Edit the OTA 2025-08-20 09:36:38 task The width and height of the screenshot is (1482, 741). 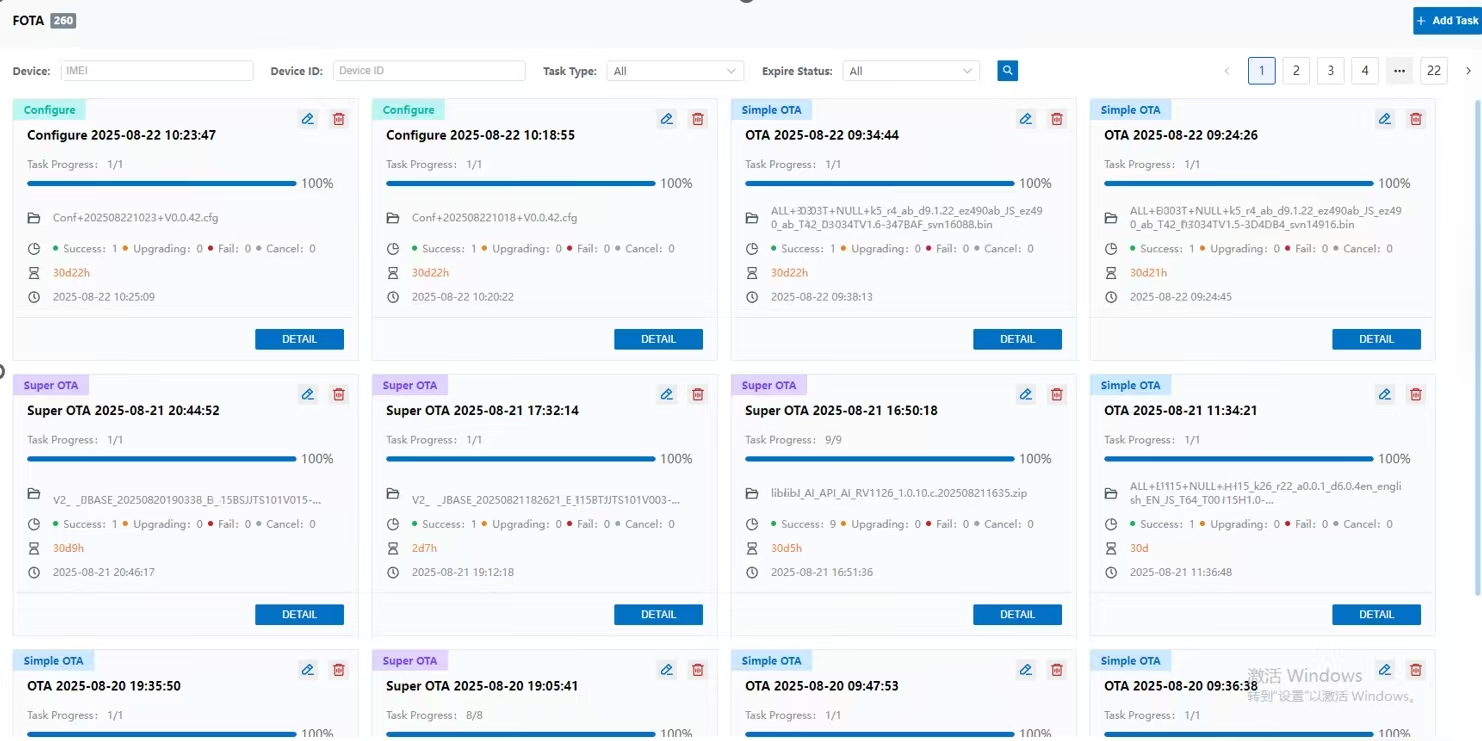pos(1385,670)
